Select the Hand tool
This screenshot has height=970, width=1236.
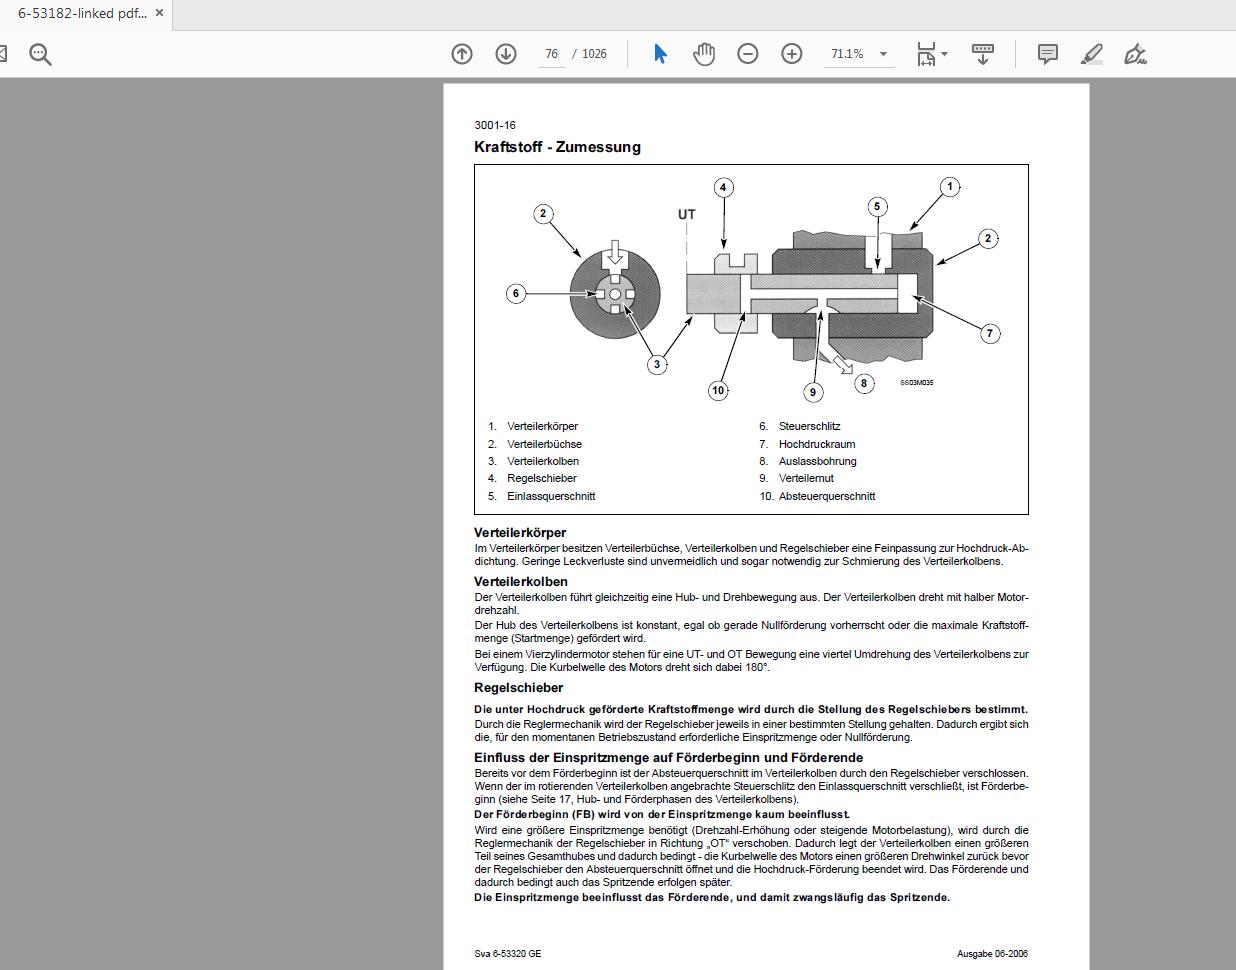pos(704,53)
